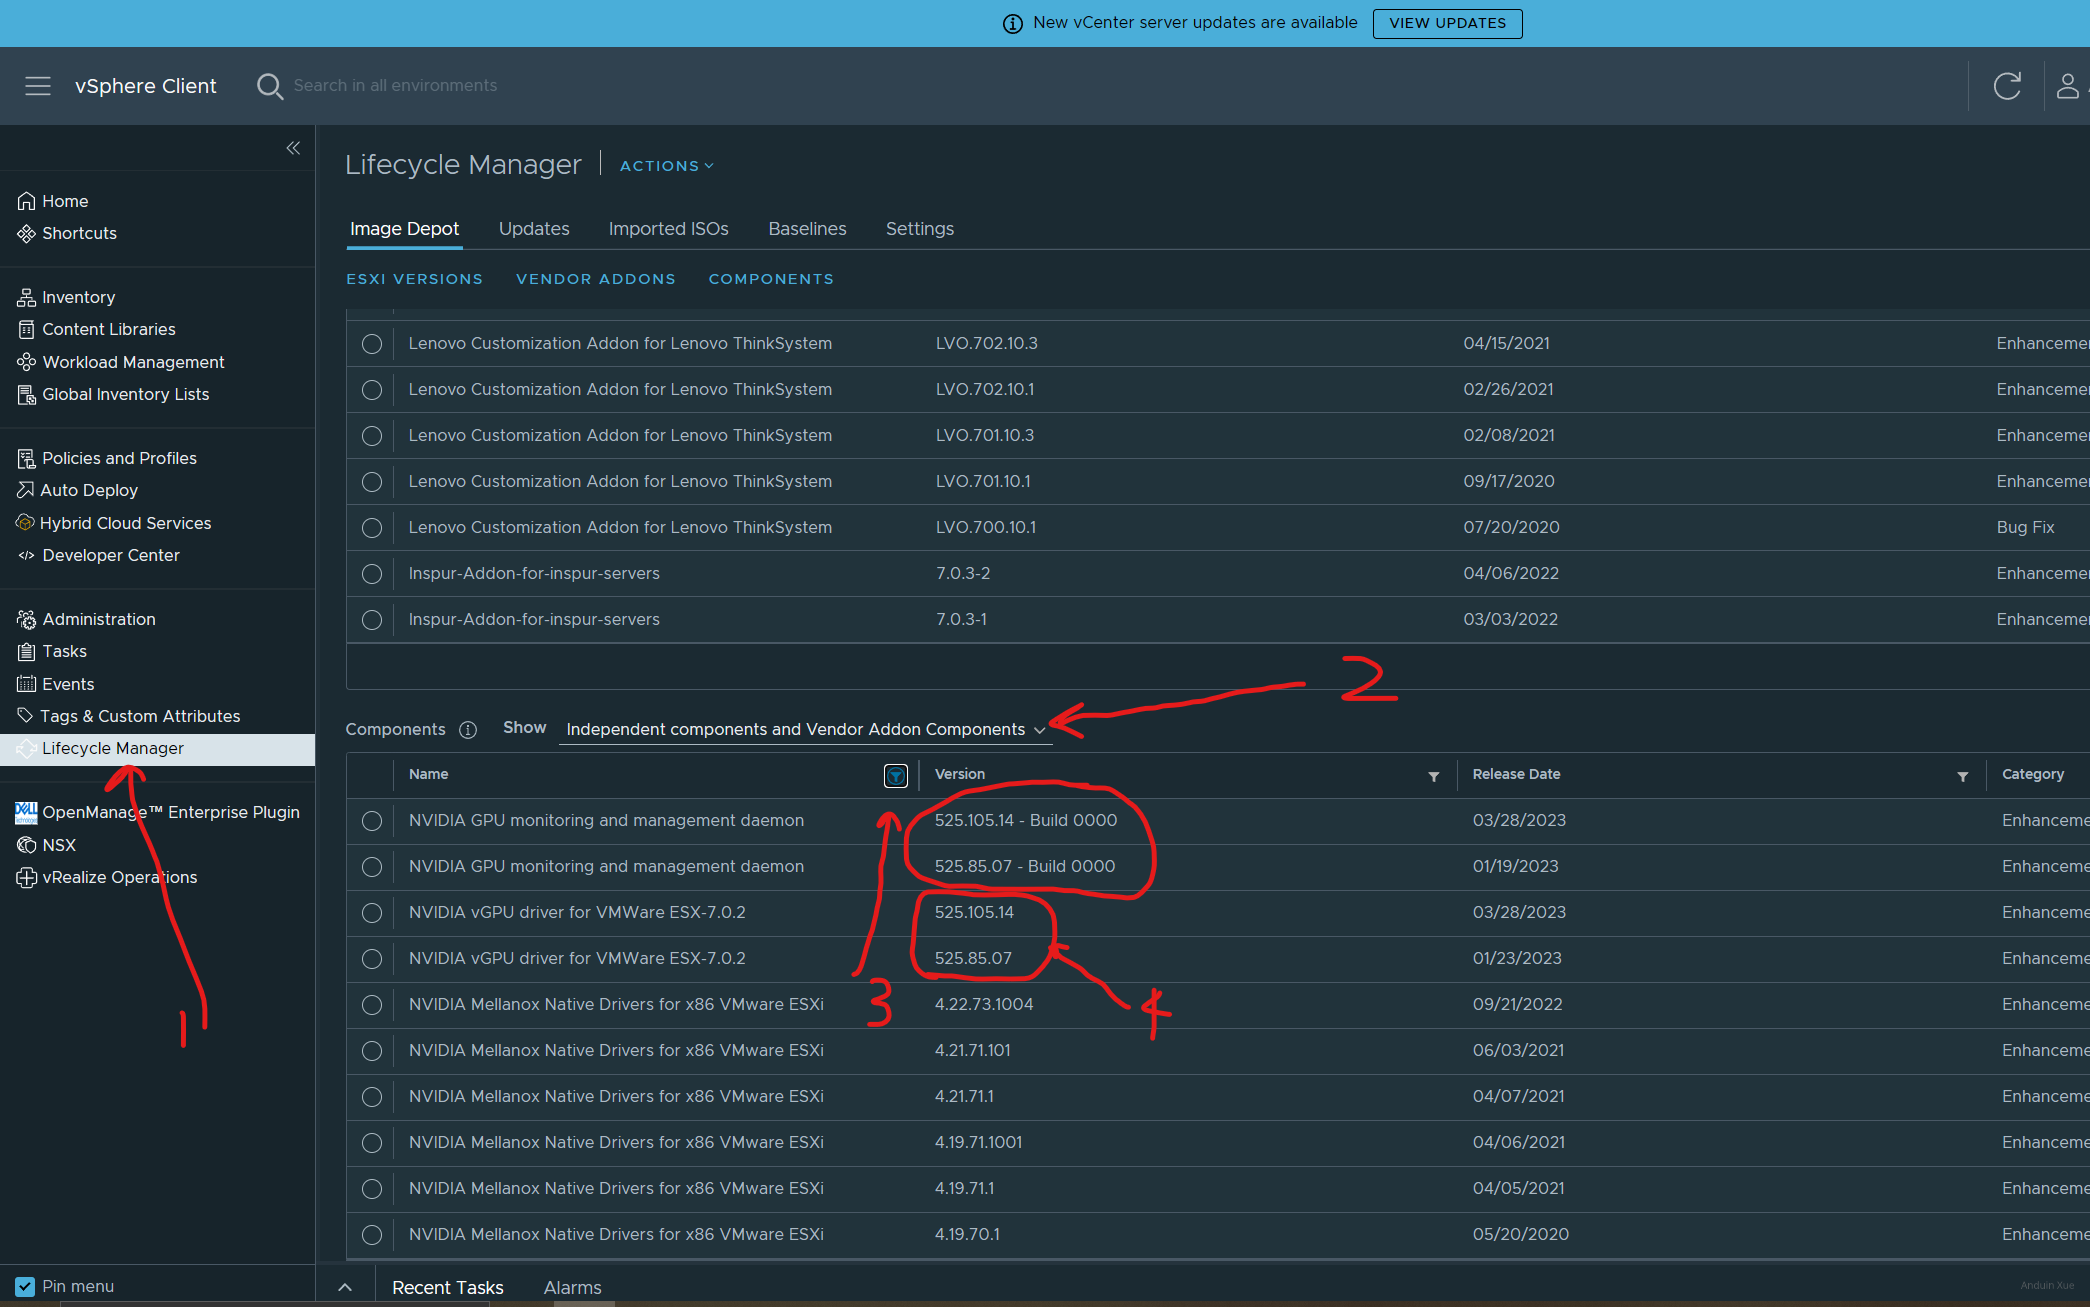
Task: Click the Version column filter icon
Action: pyautogui.click(x=1433, y=777)
